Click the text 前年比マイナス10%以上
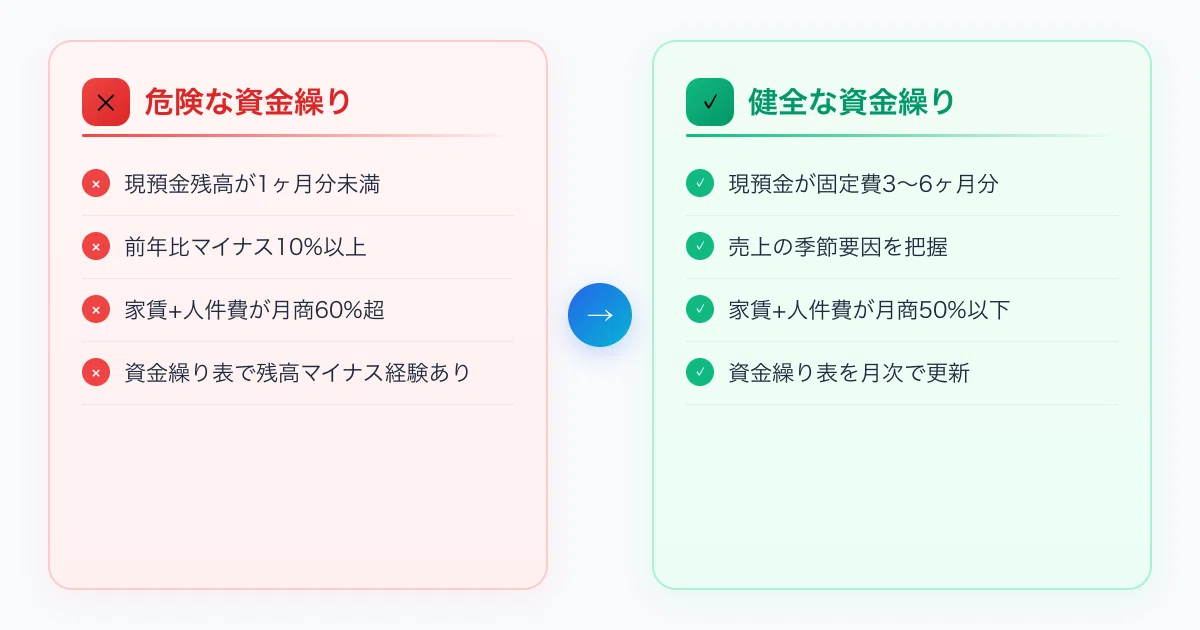This screenshot has width=1200, height=630. coord(245,247)
